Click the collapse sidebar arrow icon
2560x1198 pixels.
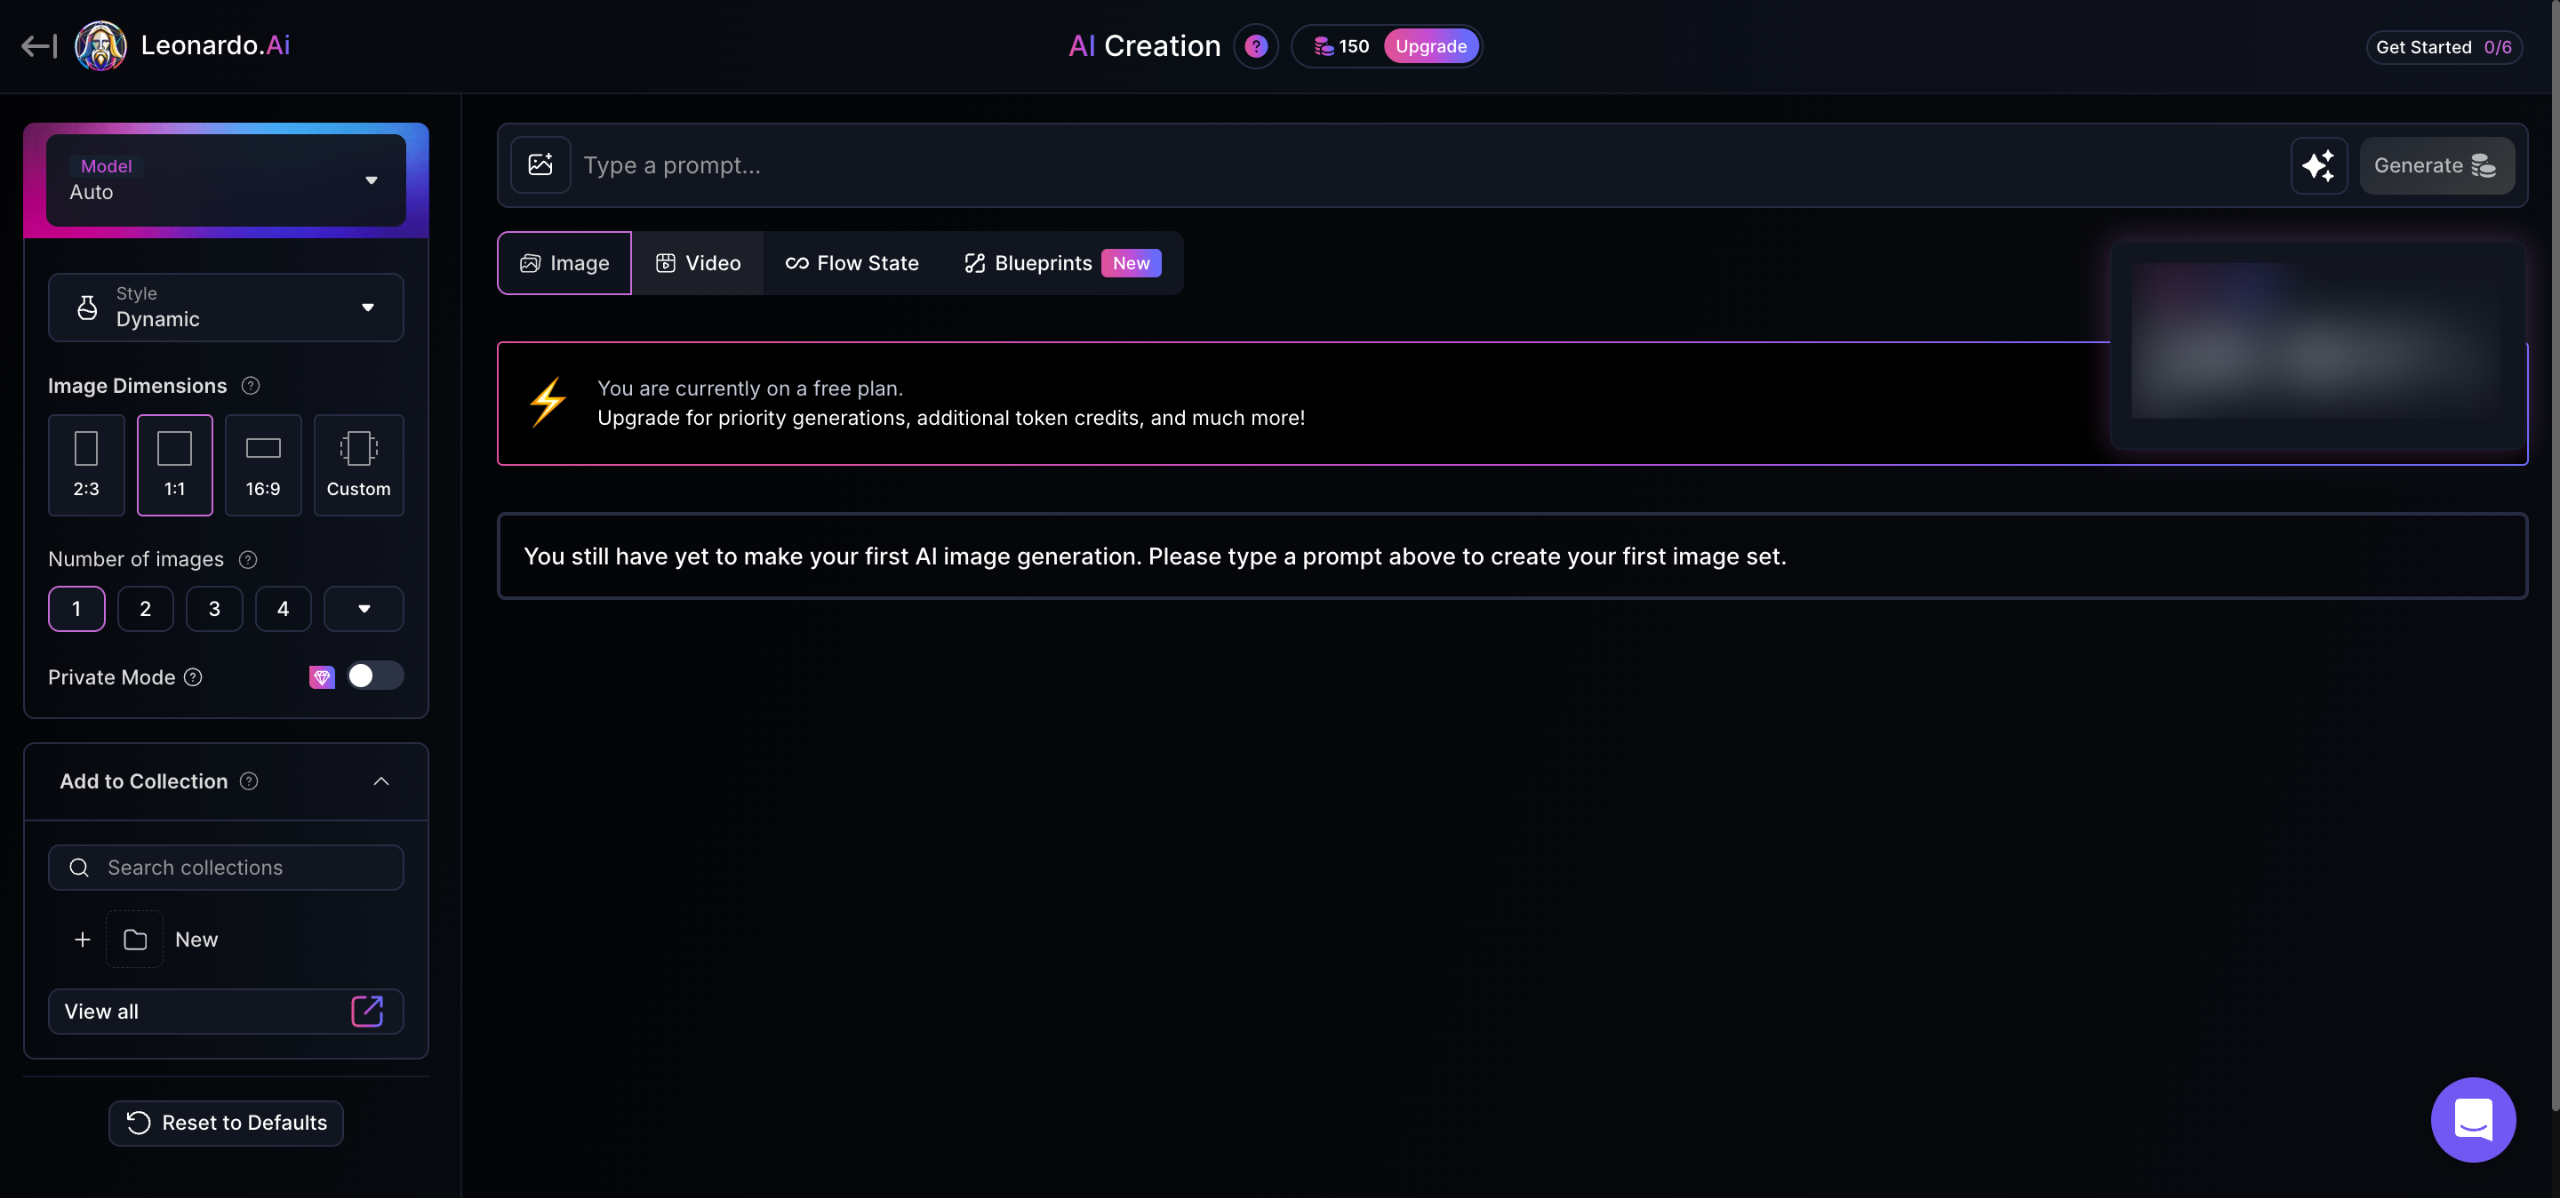tap(38, 46)
